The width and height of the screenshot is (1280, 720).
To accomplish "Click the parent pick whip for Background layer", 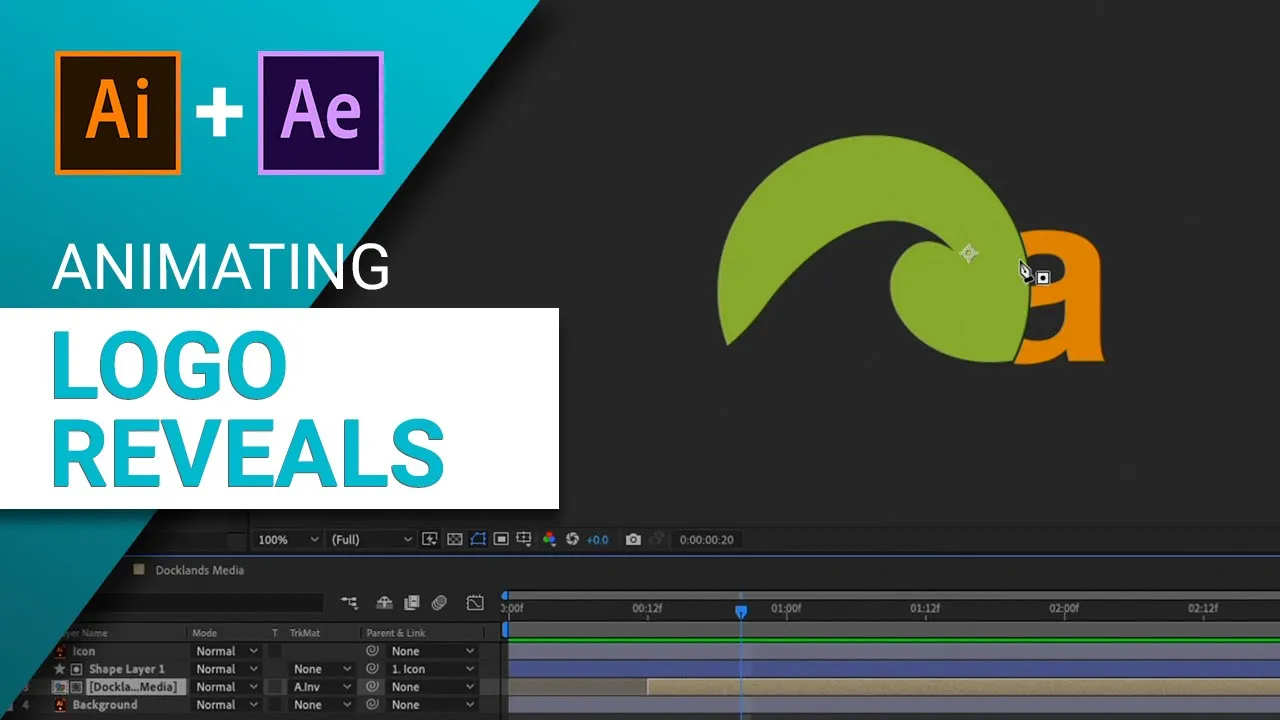I will click(x=372, y=705).
